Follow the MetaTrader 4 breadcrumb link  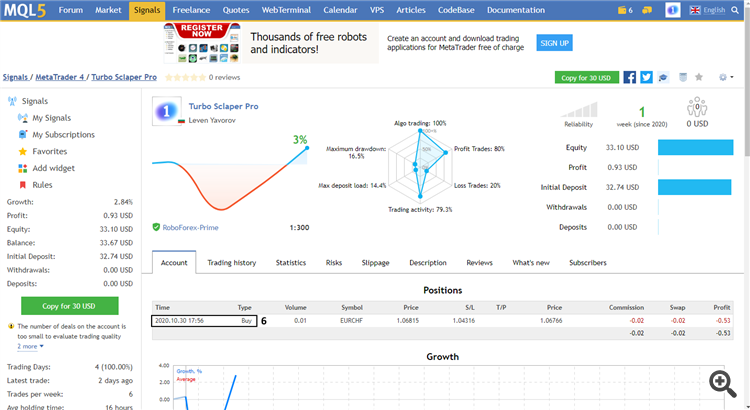coord(60,77)
